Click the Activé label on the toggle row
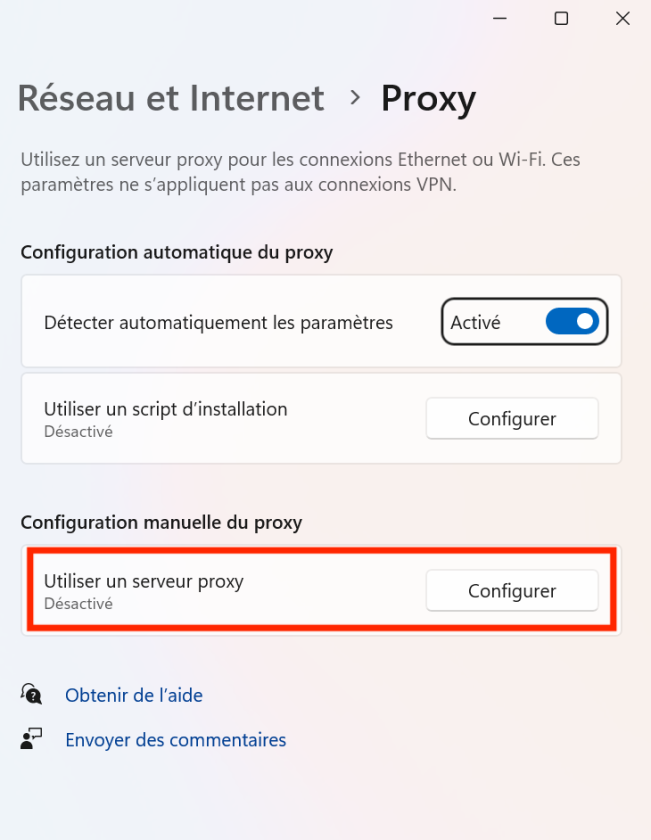The width and height of the screenshot is (651, 840). pyautogui.click(x=480, y=321)
